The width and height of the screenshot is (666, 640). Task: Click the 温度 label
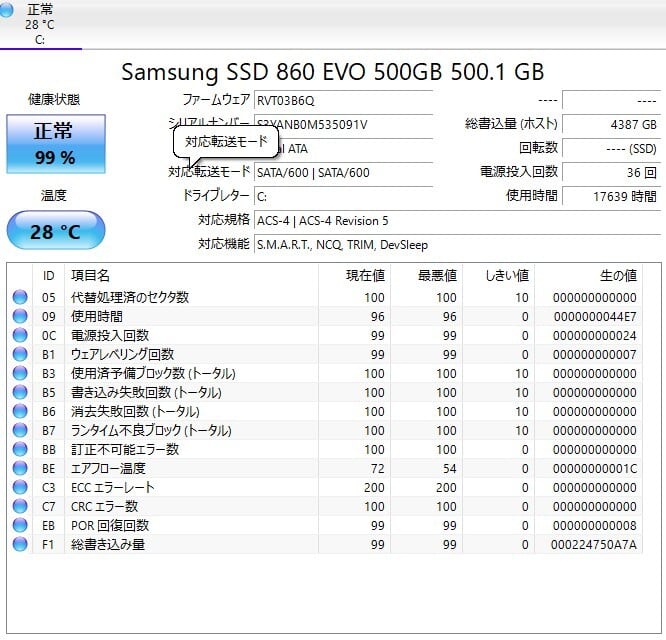(54, 195)
